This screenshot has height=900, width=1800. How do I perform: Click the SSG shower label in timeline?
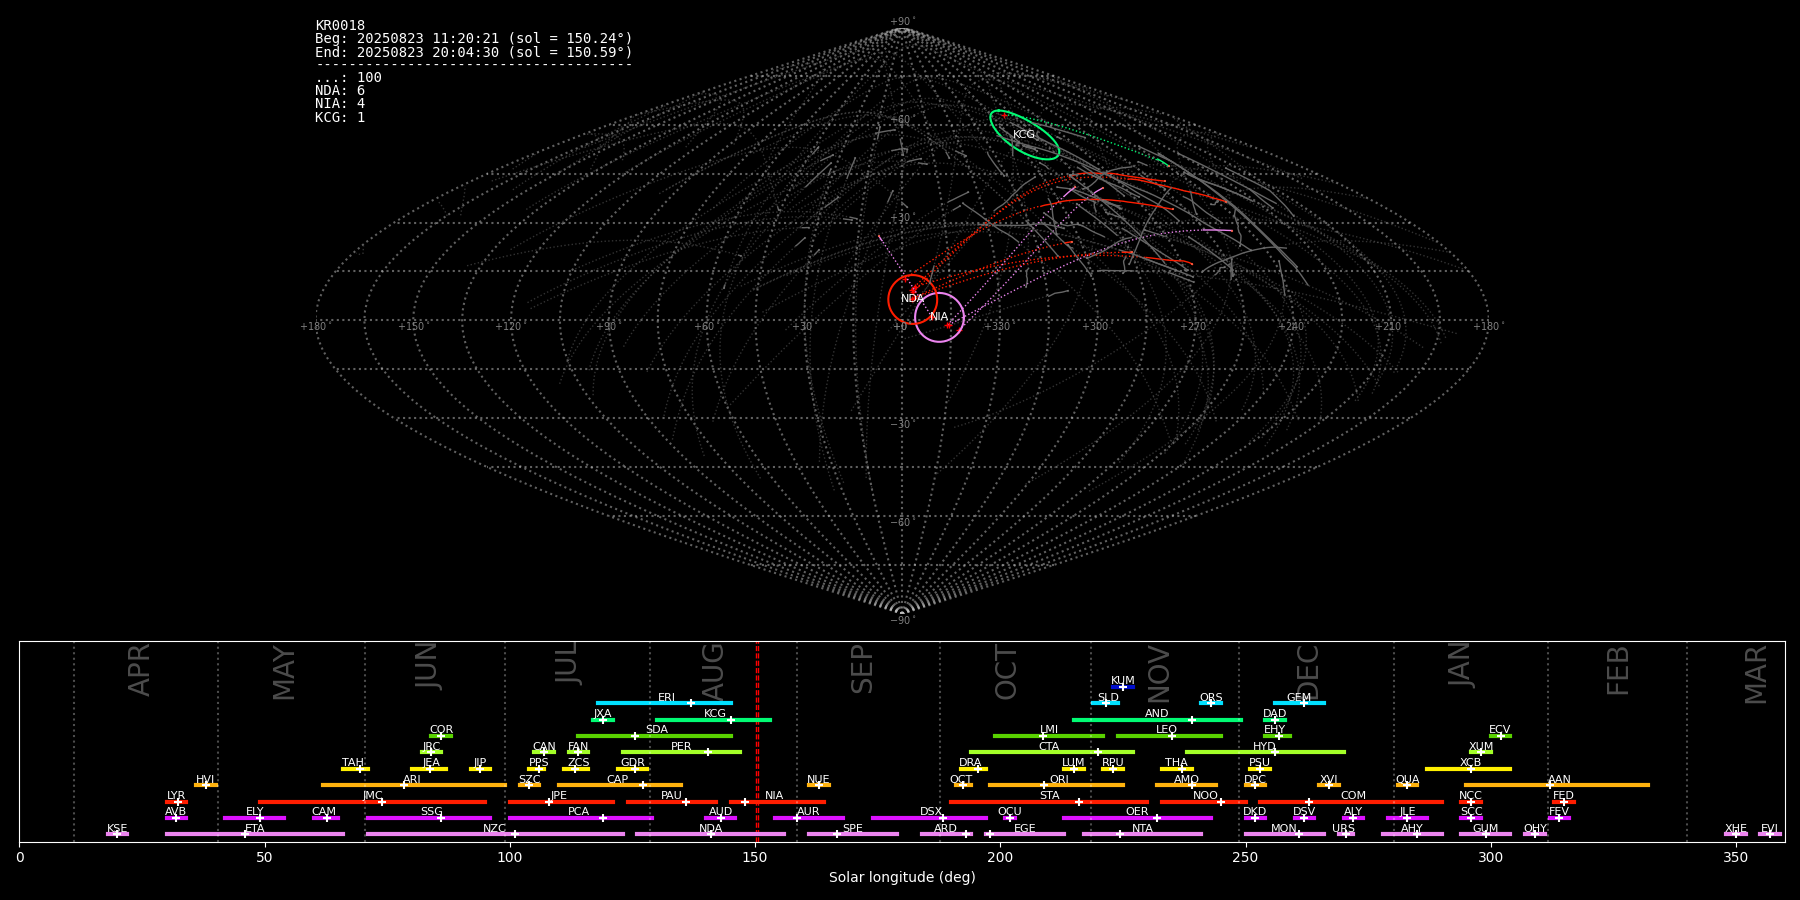tap(432, 812)
